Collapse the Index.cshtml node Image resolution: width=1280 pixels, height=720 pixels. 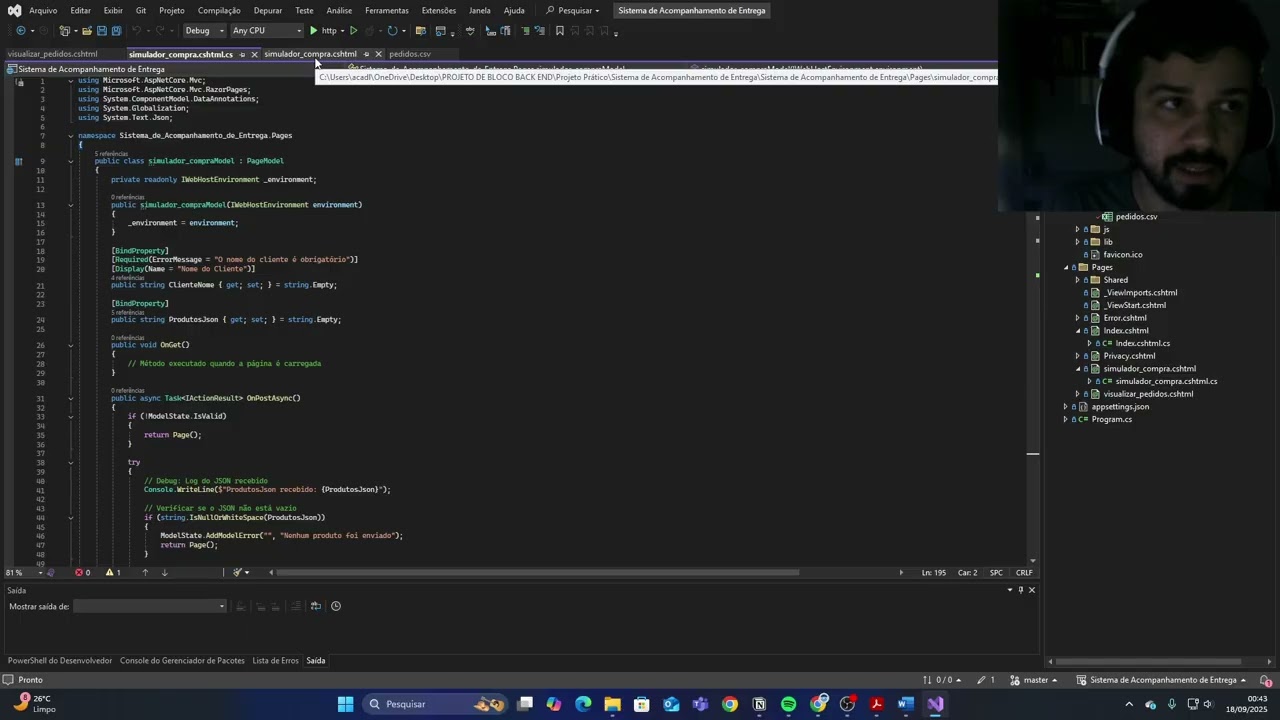1078,331
